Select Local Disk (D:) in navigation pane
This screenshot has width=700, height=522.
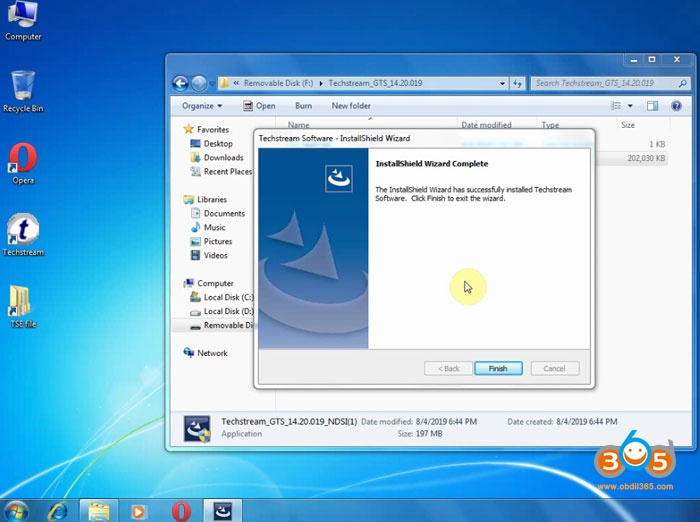[221, 311]
